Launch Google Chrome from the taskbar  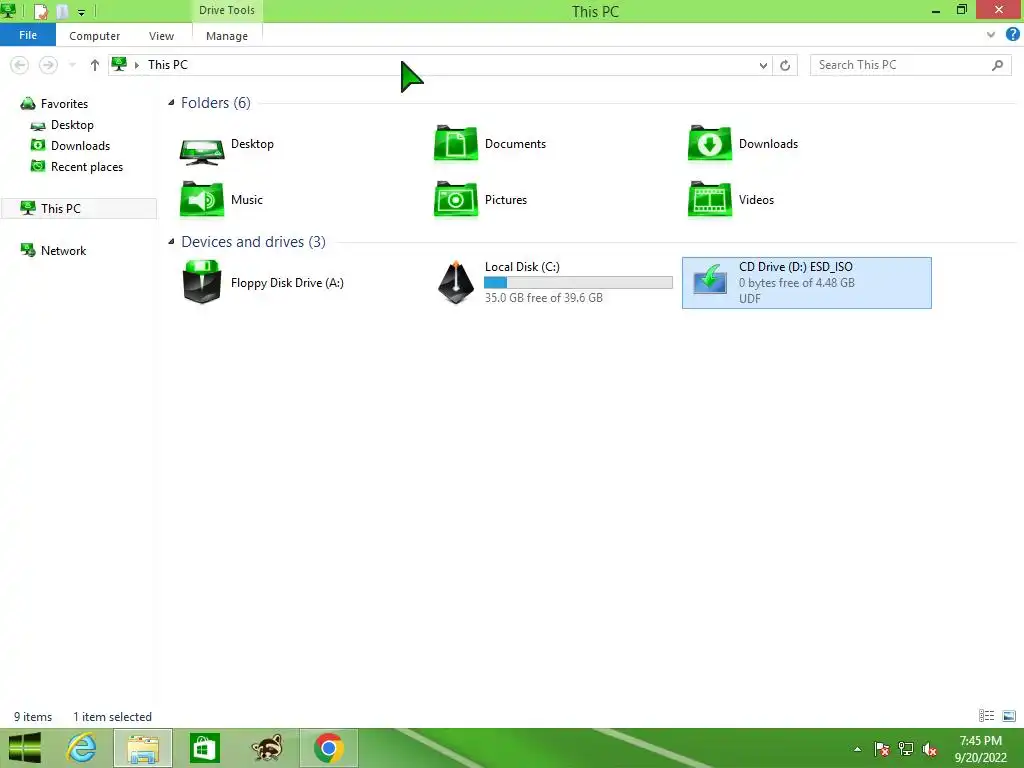(x=328, y=748)
